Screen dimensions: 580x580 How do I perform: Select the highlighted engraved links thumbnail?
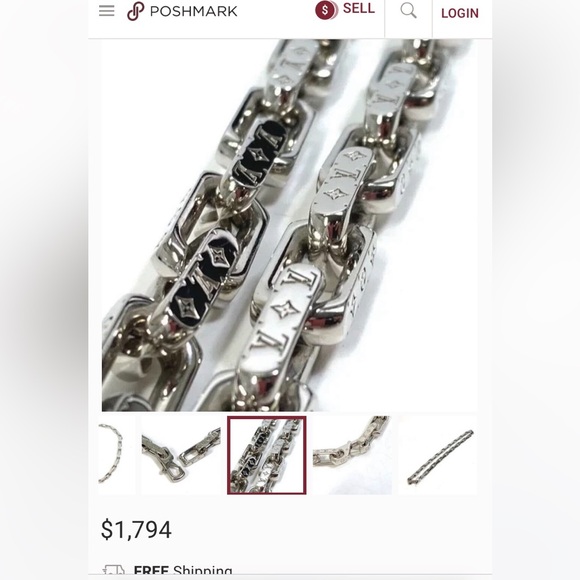267,455
